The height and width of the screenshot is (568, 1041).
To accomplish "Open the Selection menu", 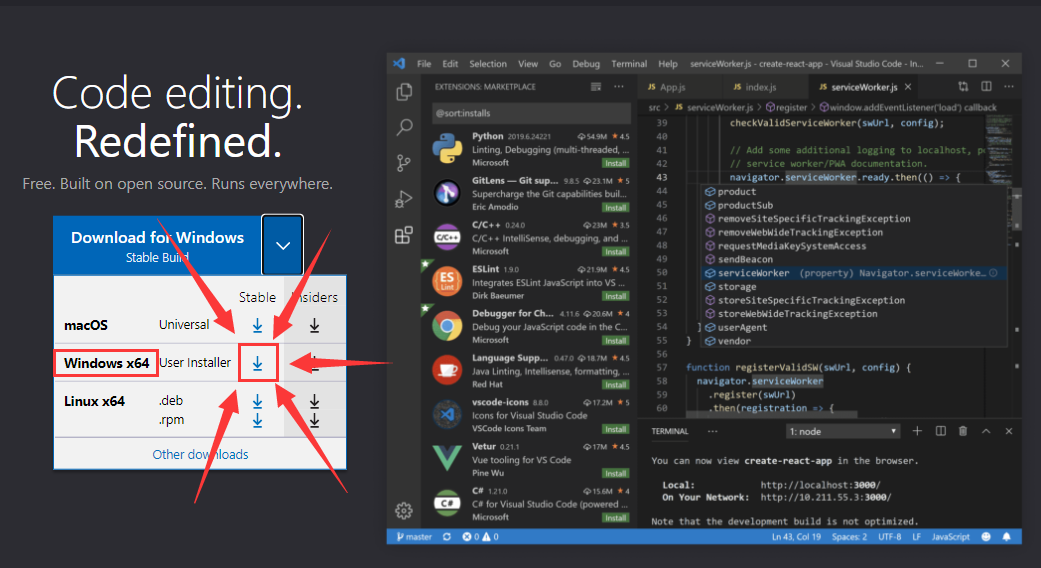I will click(488, 64).
